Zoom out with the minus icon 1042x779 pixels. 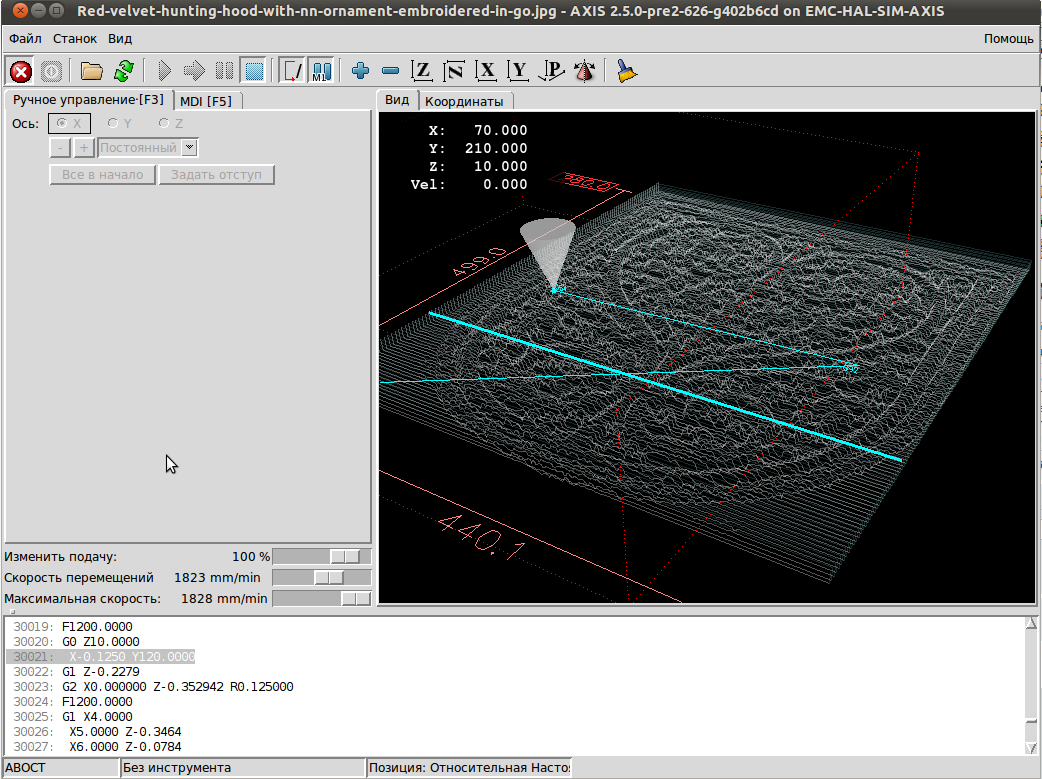point(391,71)
